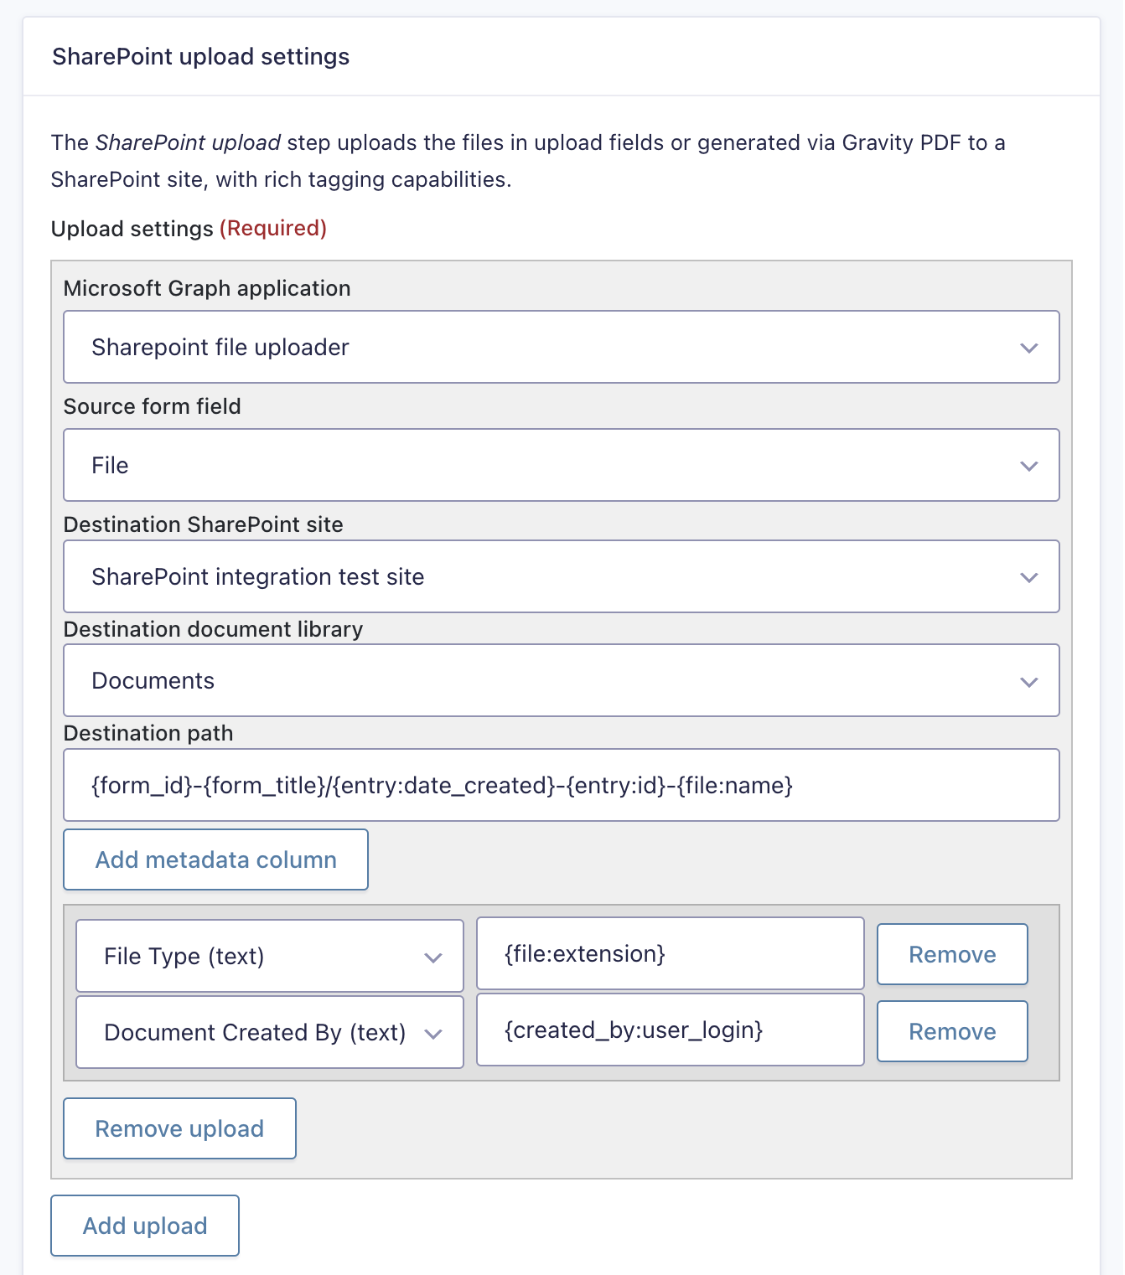Click Remove upload
1125x1275 pixels.
point(179,1128)
